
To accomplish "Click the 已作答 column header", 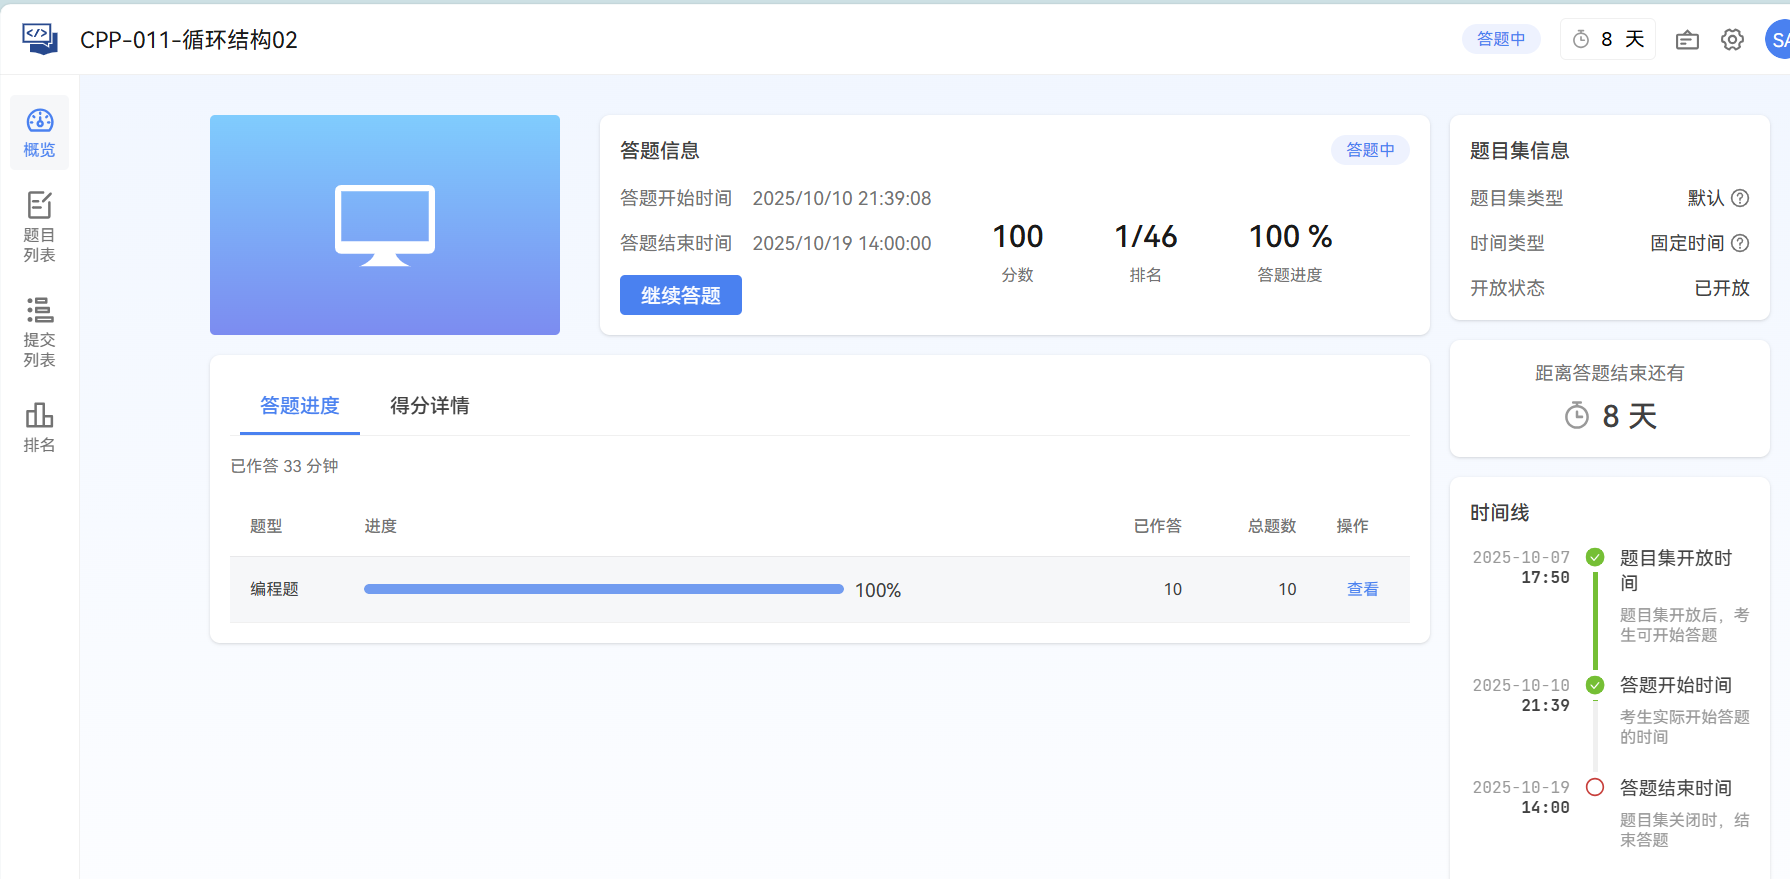I will pos(1158,526).
